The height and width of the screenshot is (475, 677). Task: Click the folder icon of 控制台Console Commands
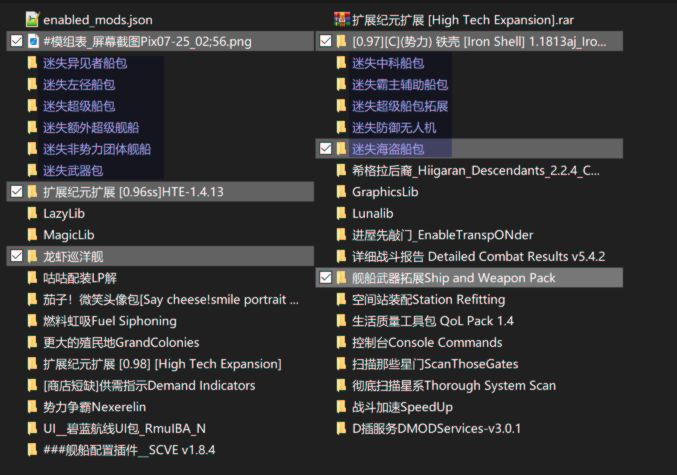342,342
